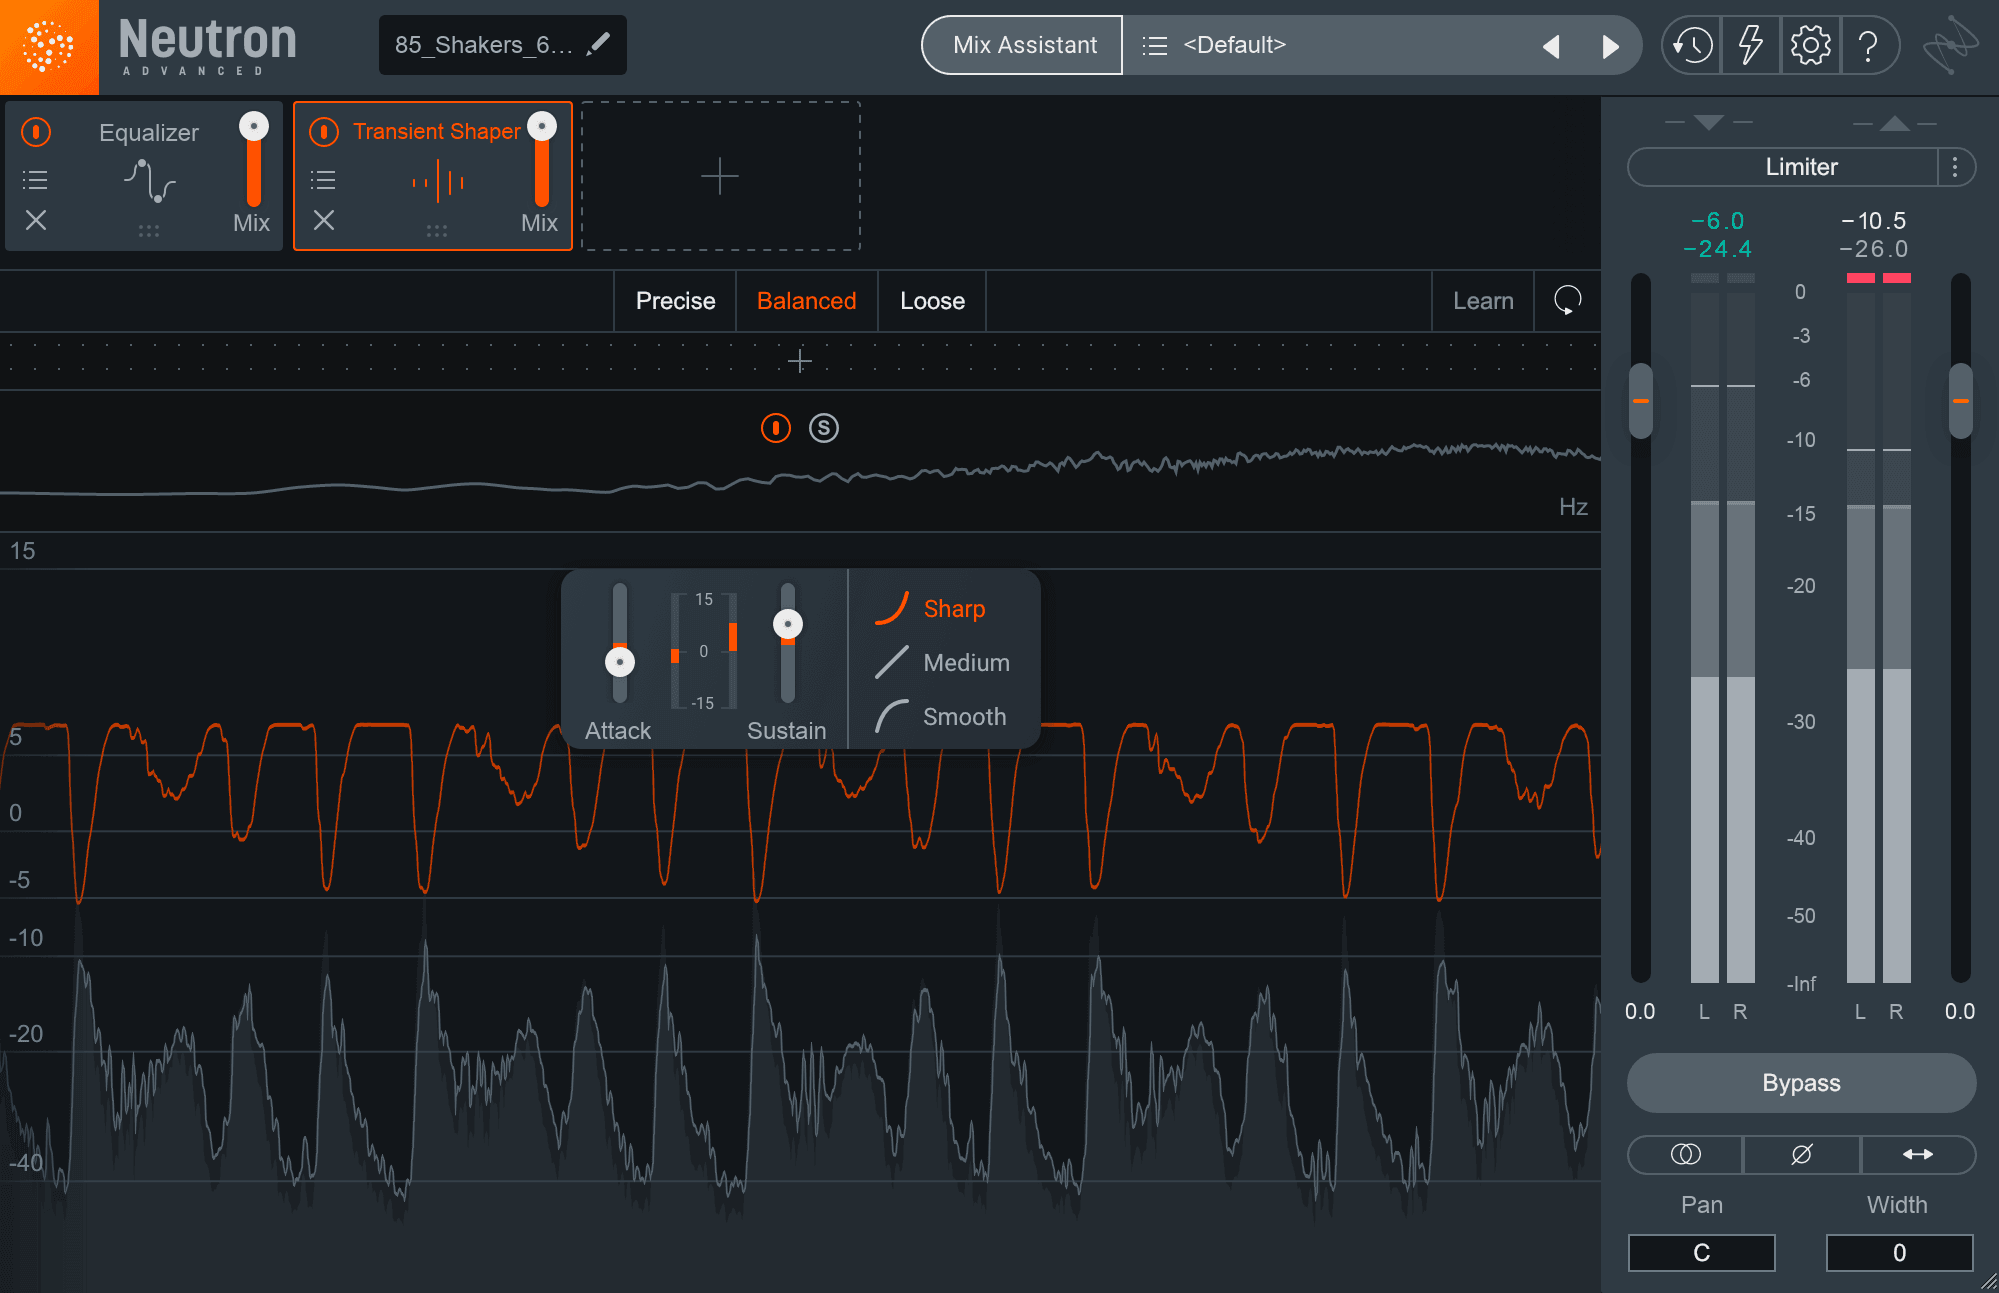1999x1293 pixels.
Task: Bypass the band with orange power icon
Action: click(x=776, y=428)
